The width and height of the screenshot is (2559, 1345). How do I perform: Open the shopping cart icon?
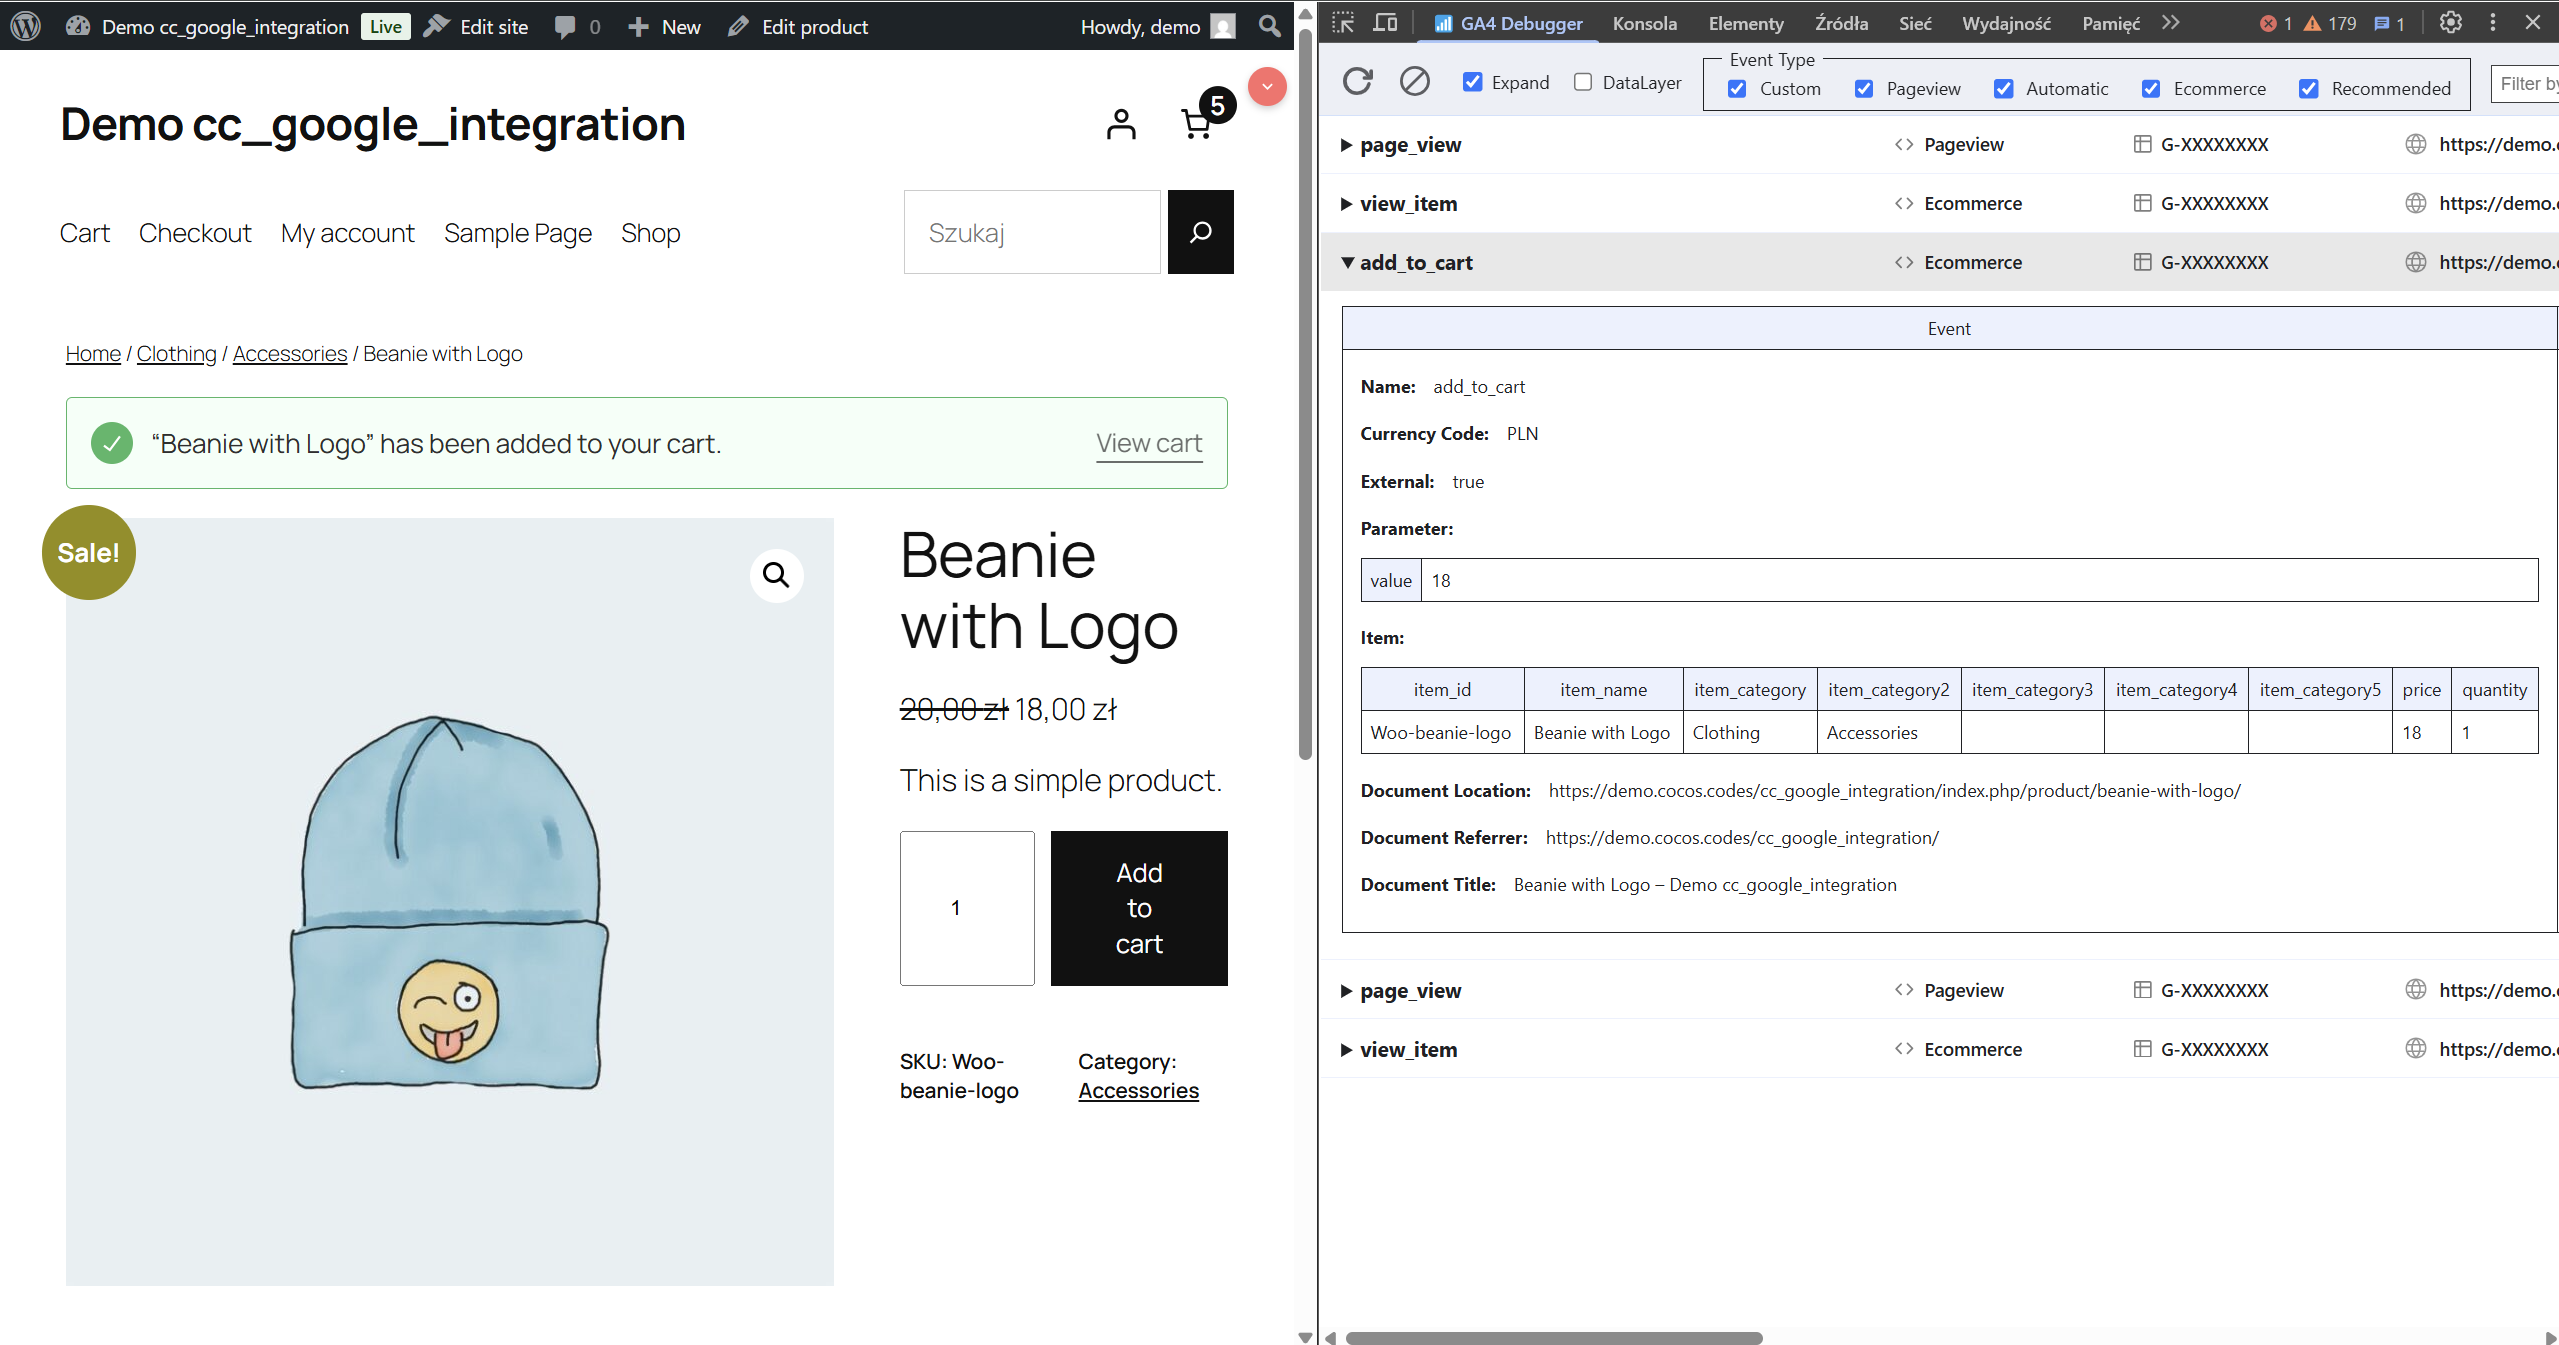point(1197,124)
